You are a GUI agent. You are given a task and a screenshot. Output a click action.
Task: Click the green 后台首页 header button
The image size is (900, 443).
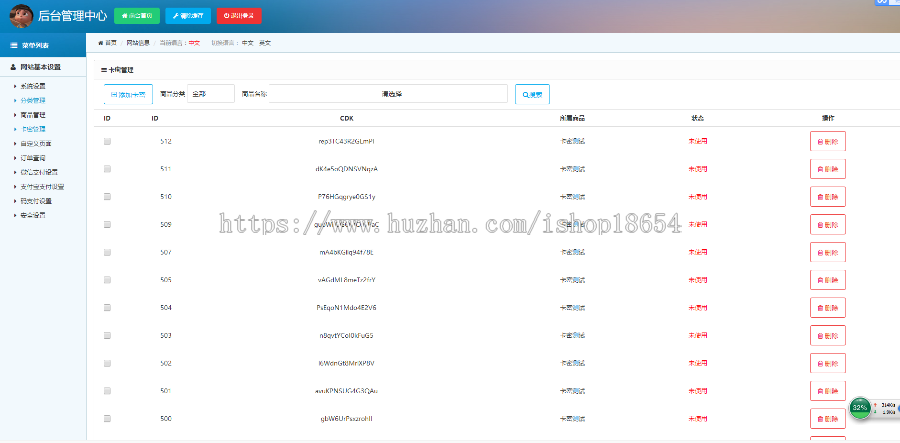(x=137, y=16)
